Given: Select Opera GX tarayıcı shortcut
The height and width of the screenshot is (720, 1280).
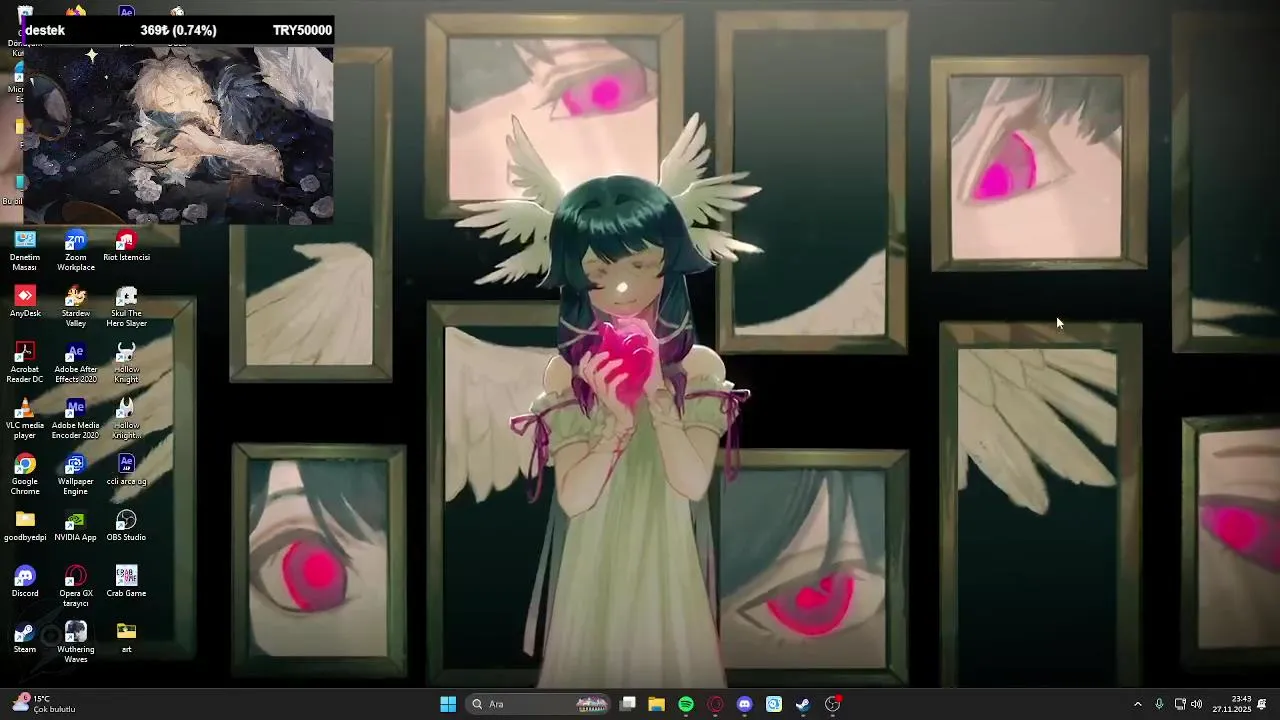Looking at the screenshot, I should (75, 587).
